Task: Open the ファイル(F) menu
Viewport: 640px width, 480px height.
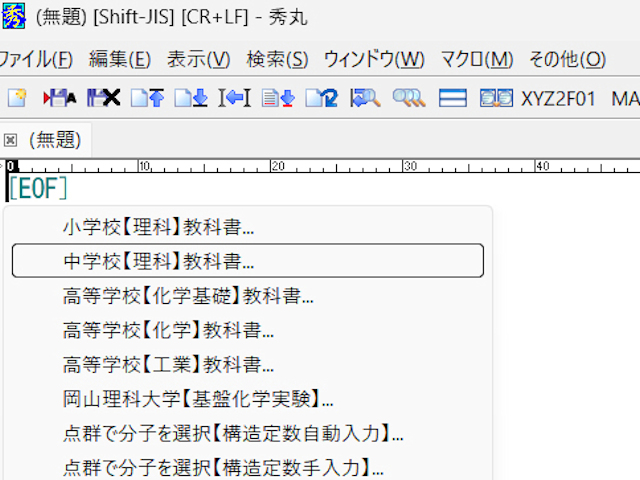Action: click(36, 59)
